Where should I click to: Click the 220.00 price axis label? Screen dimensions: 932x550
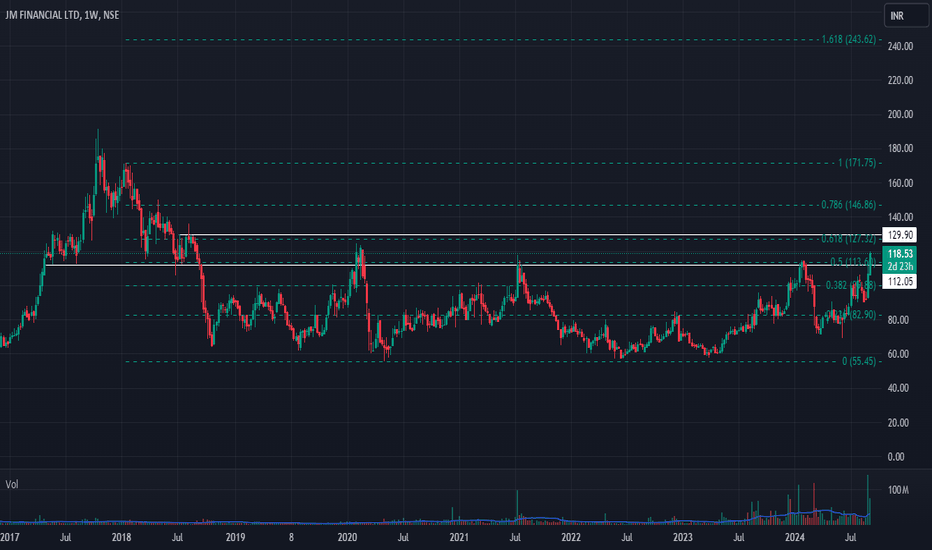(900, 80)
